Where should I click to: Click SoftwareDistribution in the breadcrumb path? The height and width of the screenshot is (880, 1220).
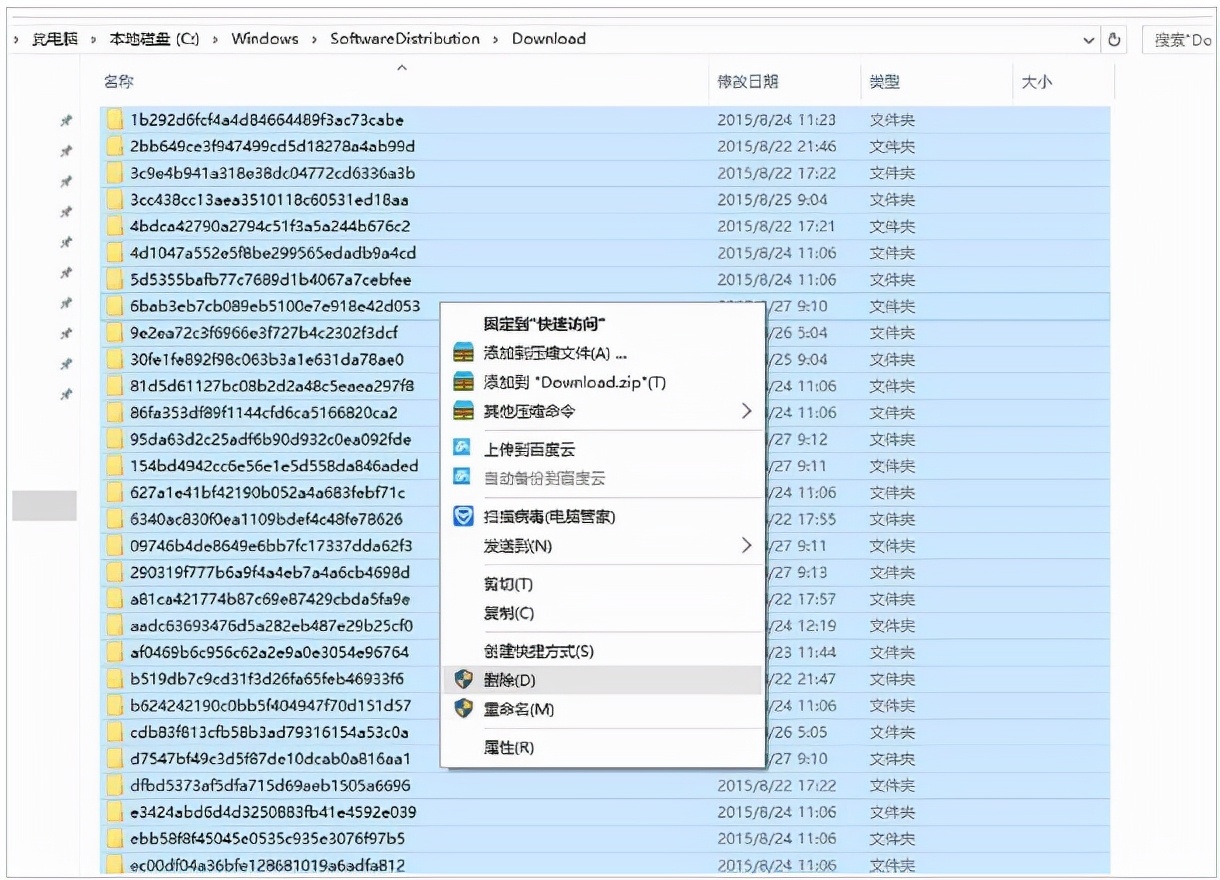405,39
